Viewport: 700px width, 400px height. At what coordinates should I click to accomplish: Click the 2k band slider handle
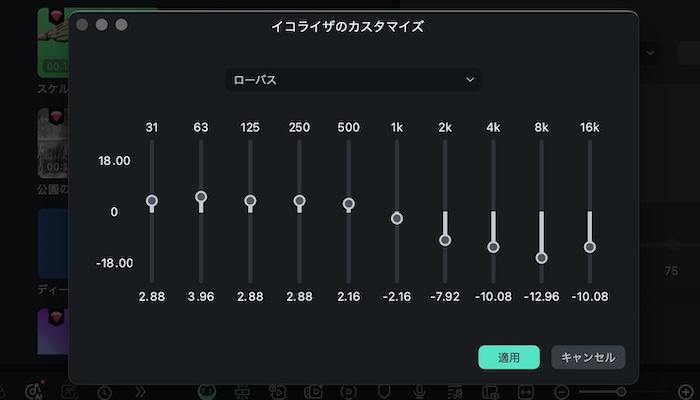click(445, 240)
